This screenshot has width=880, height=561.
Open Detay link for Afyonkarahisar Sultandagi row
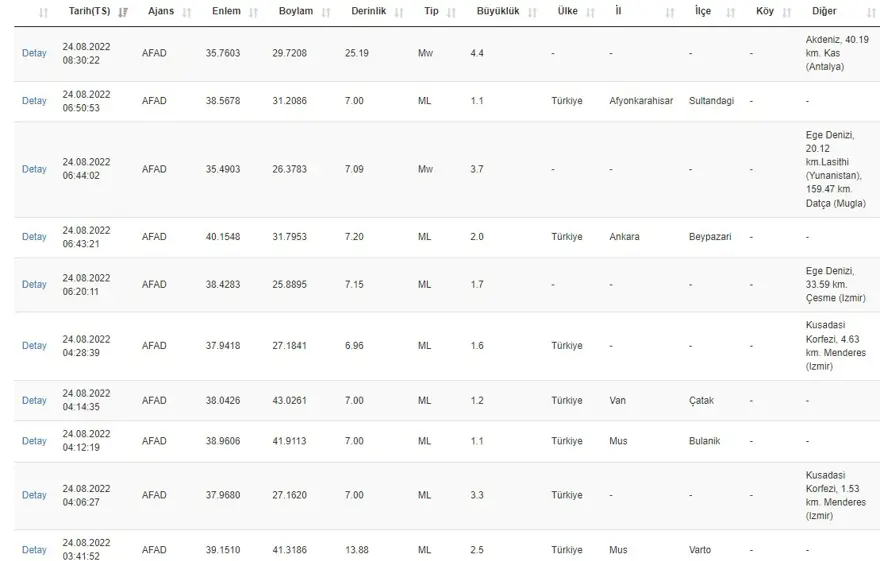[x=34, y=101]
